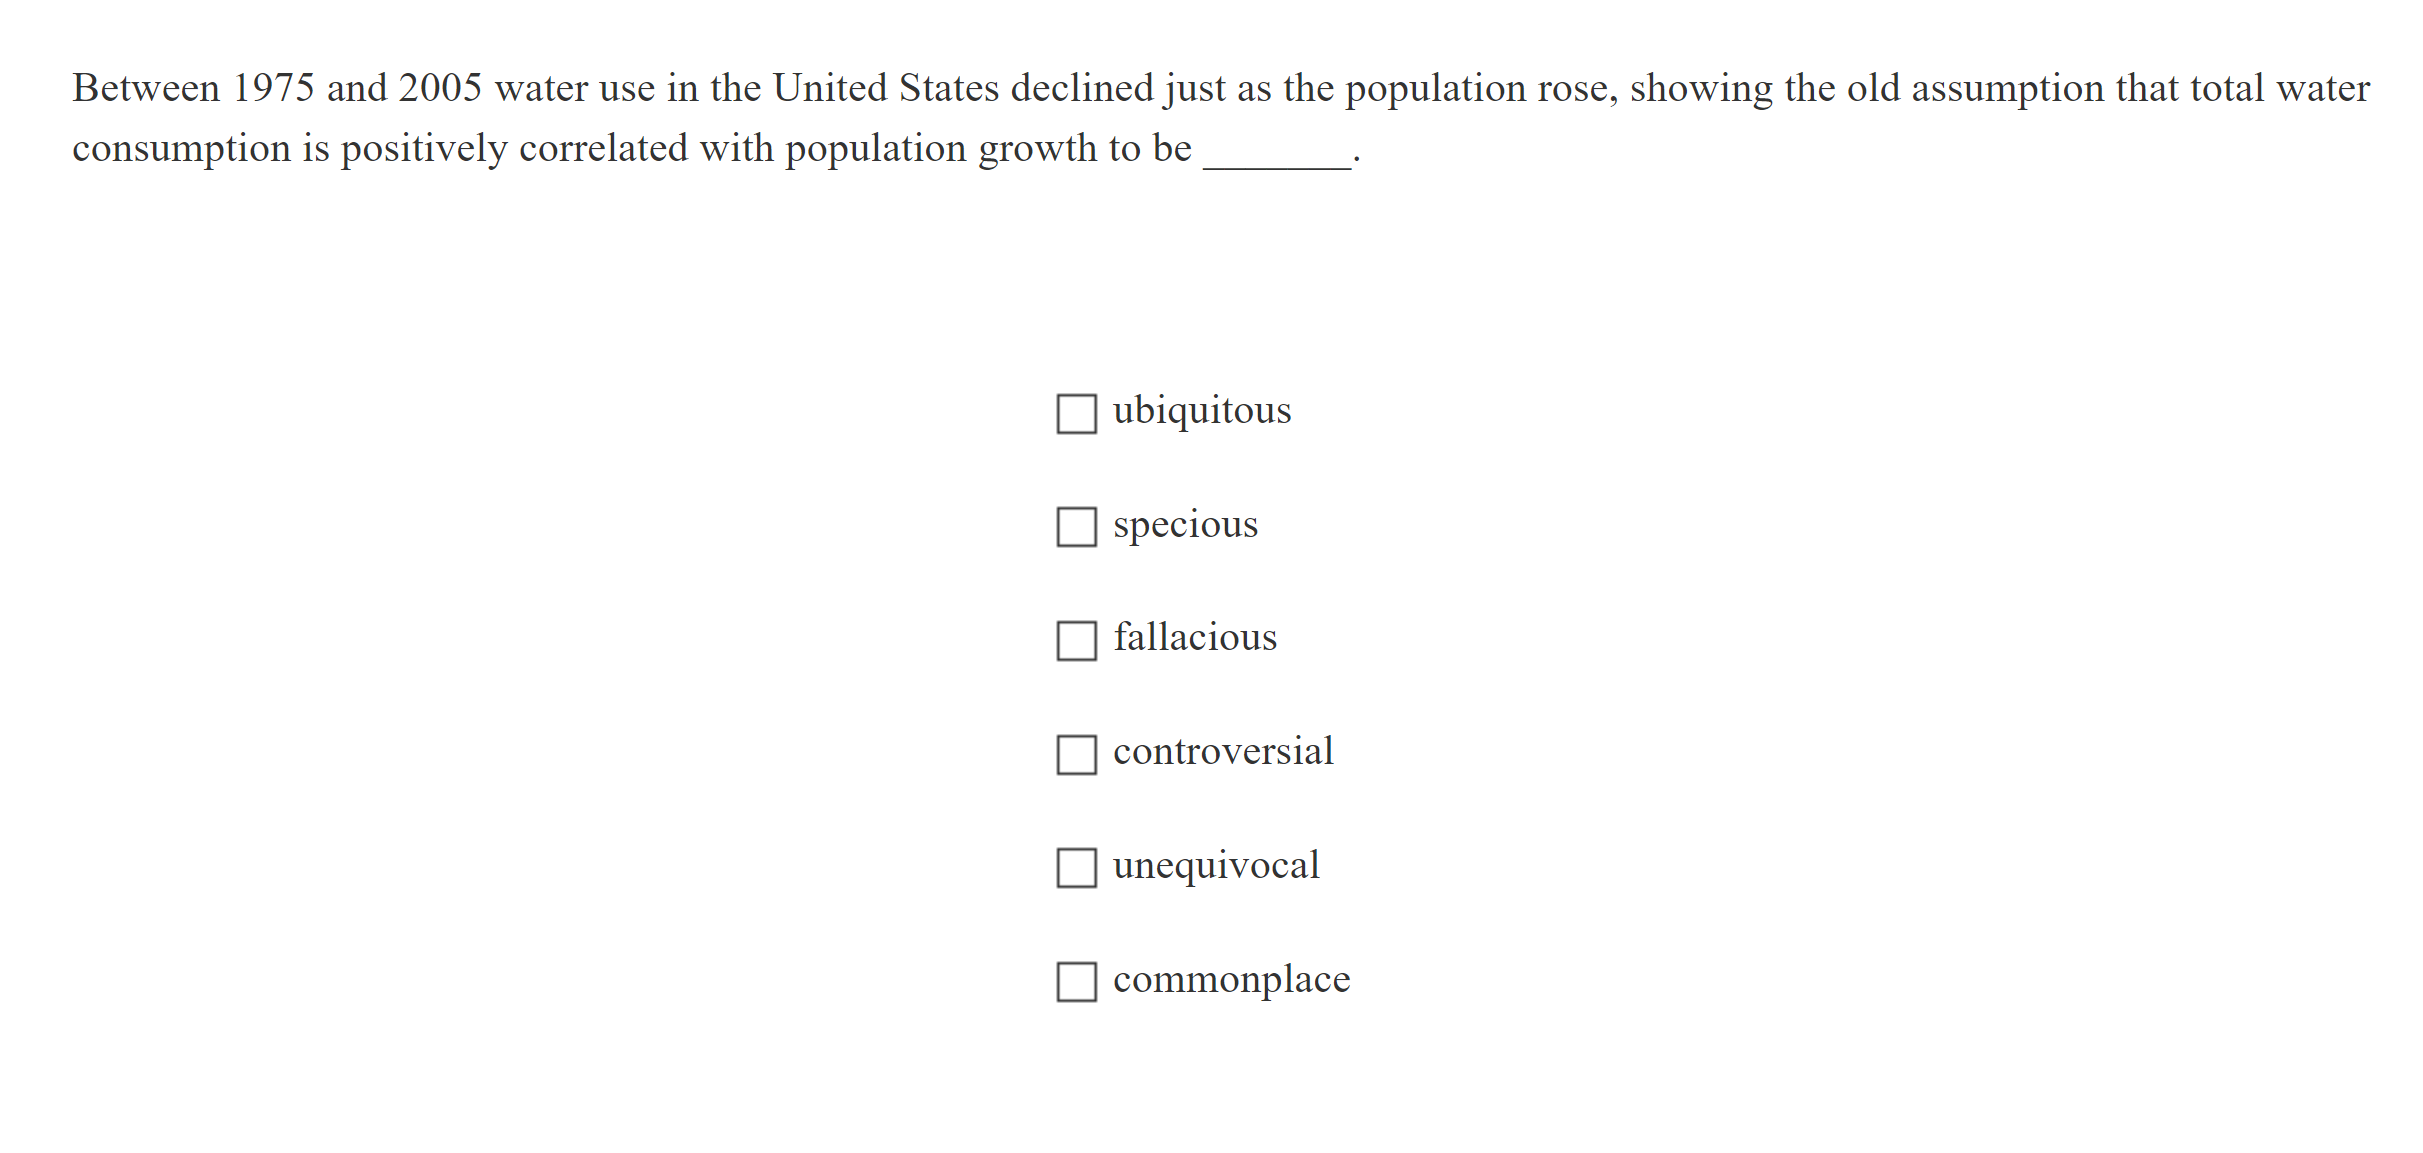2423x1153 pixels.
Task: Toggle the commonplace checkbox
Action: click(1076, 982)
